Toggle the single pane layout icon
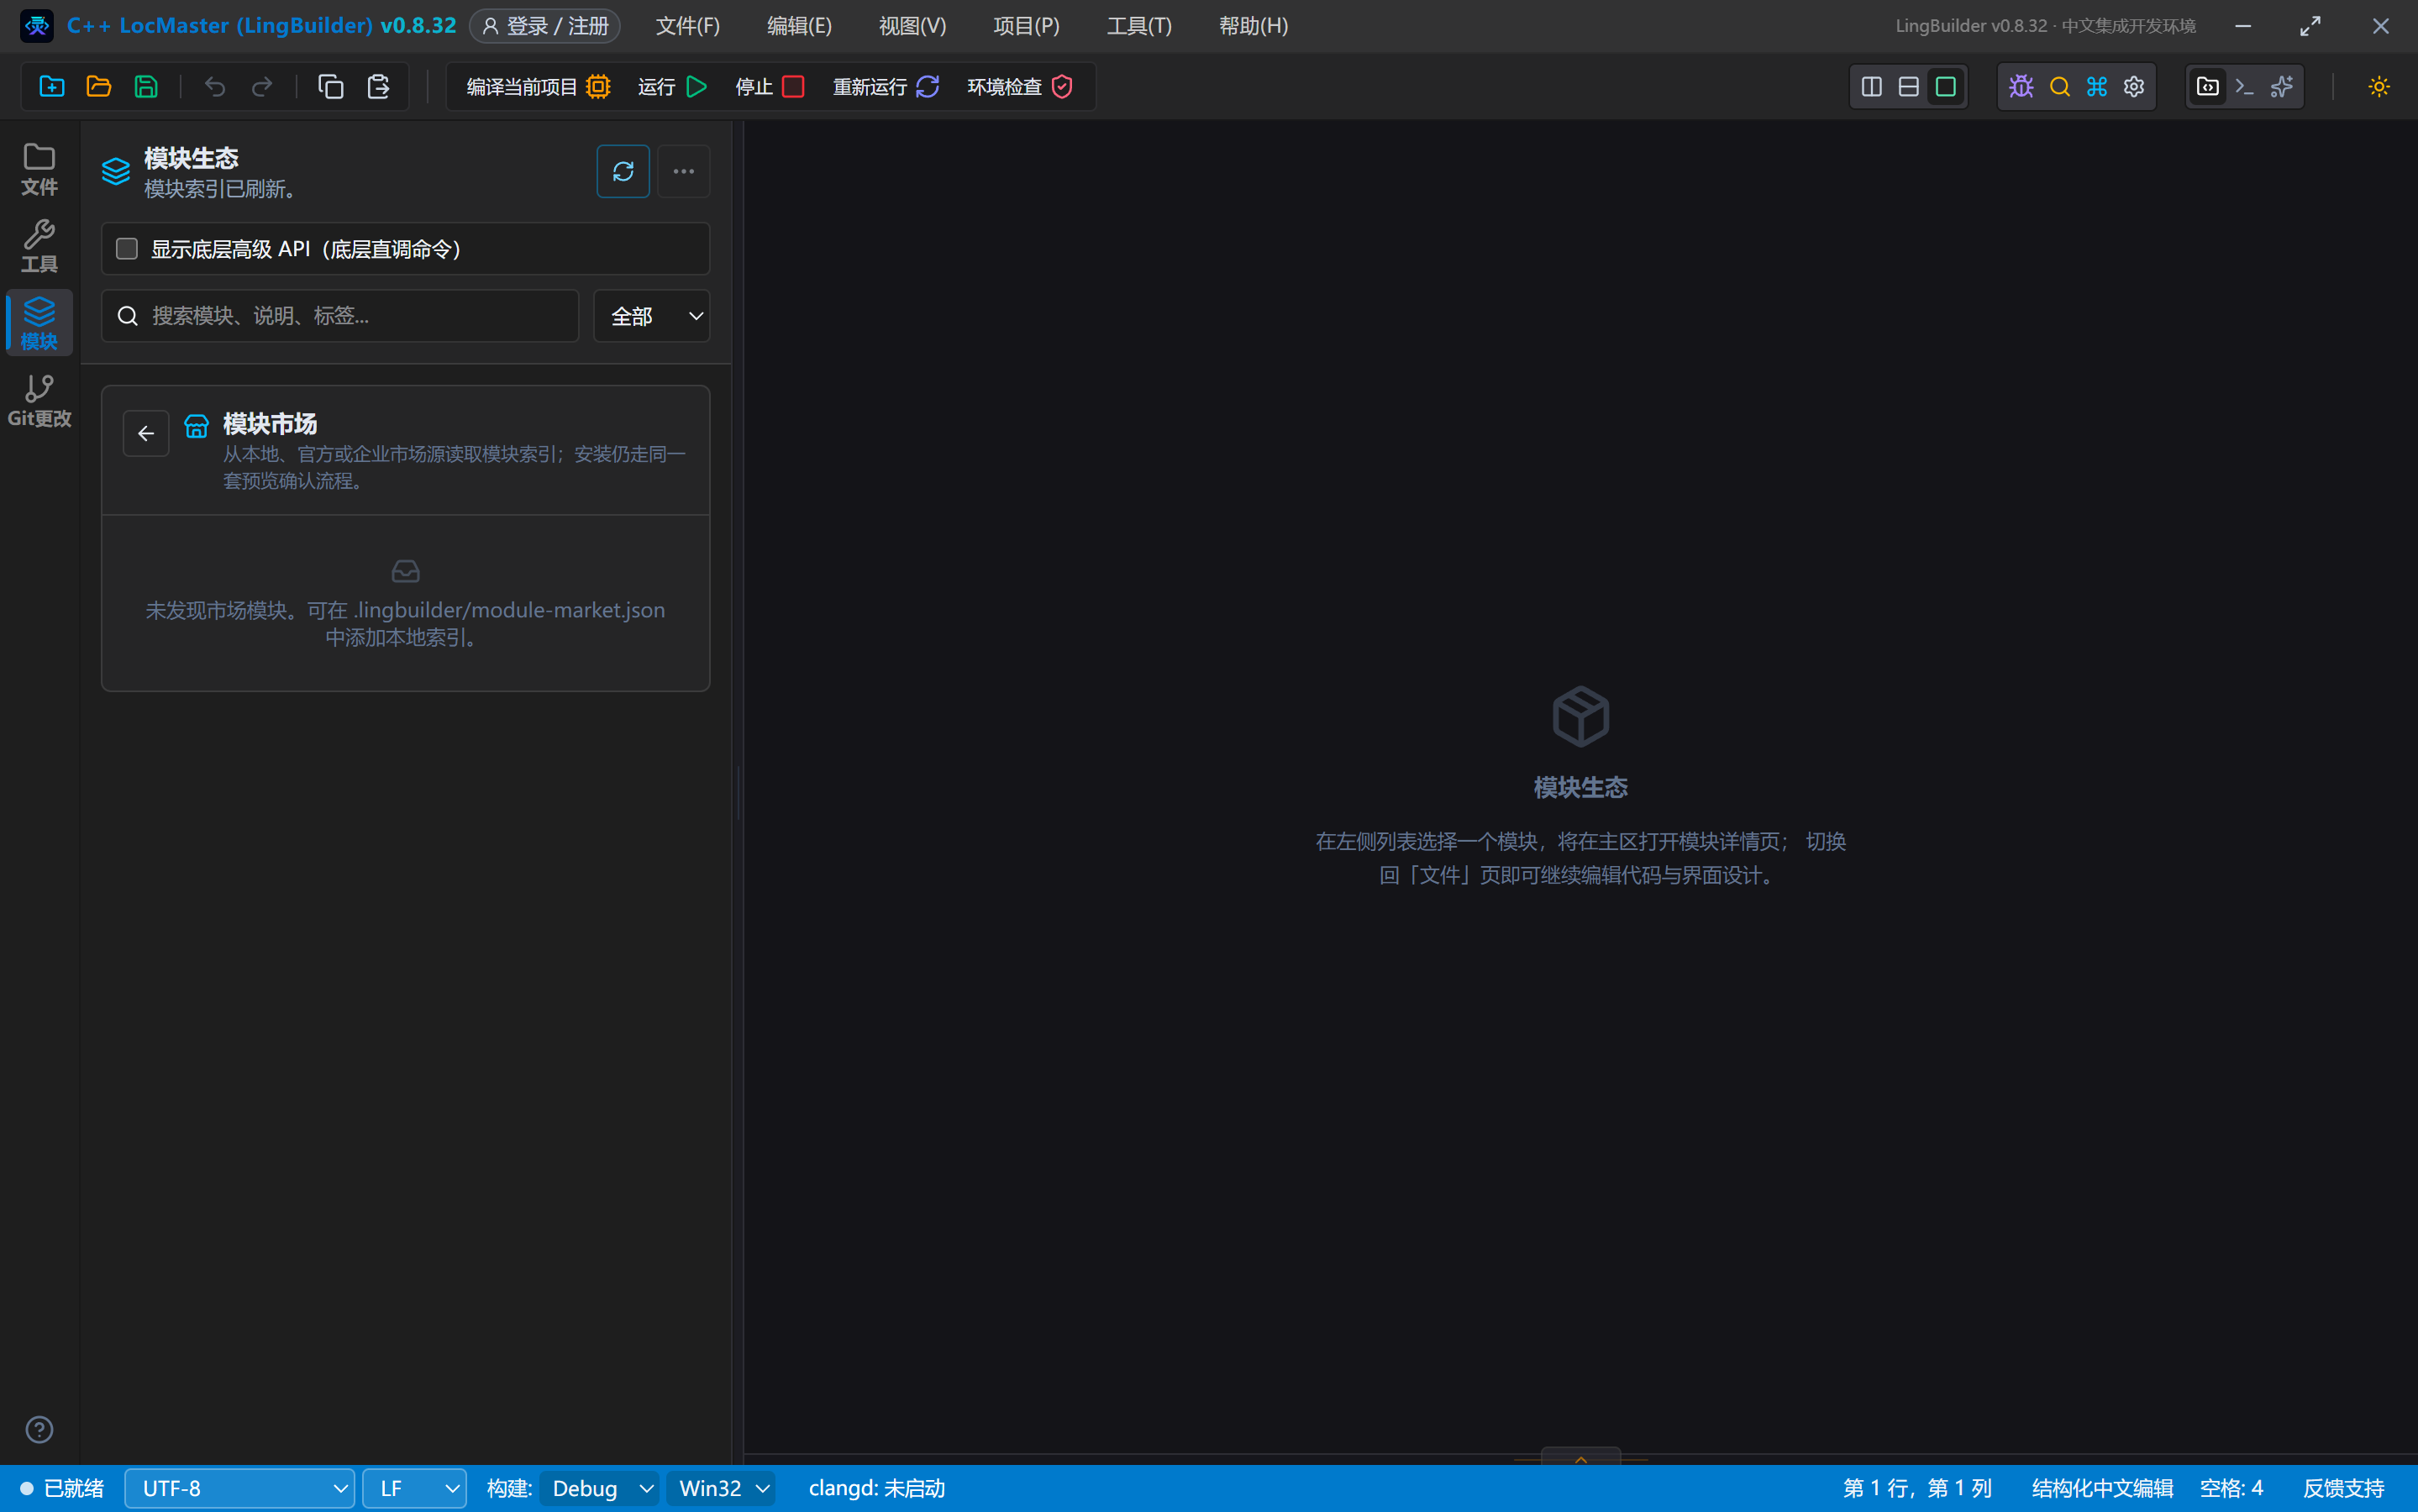 (x=1946, y=87)
